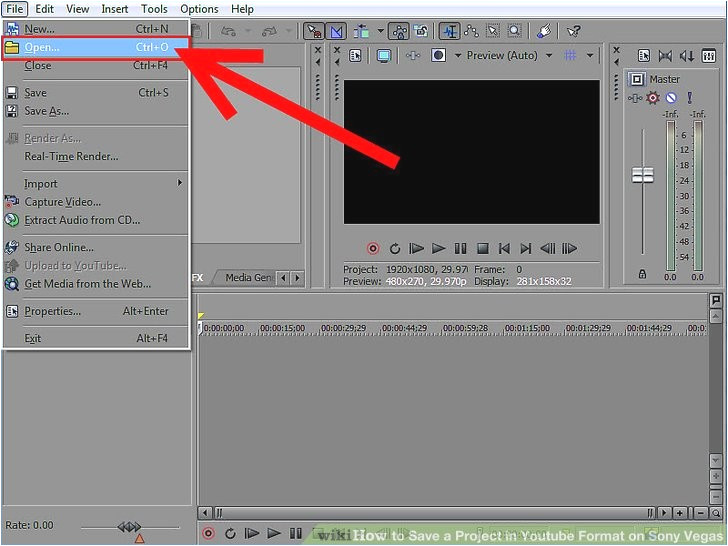Click Play From Start in preview transport
Screen dimensions: 728x546
pos(416,249)
